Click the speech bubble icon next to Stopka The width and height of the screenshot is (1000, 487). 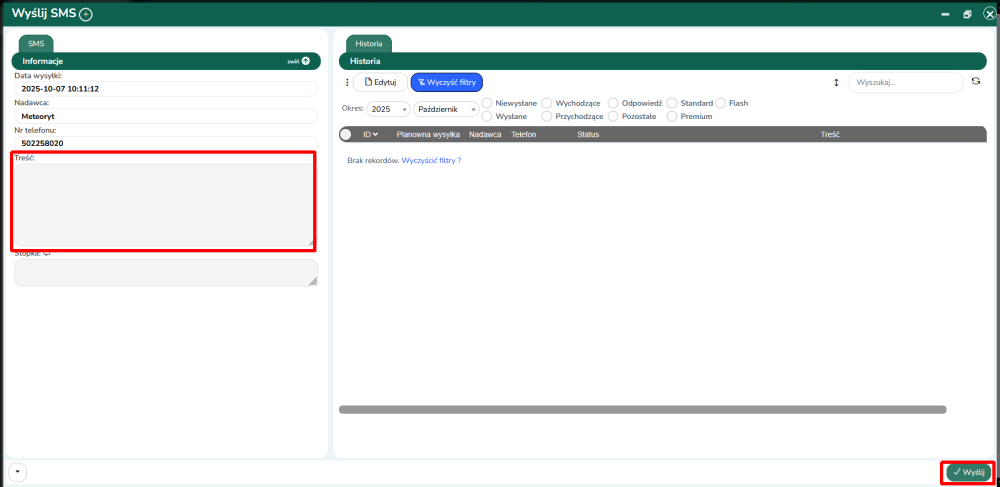(46, 254)
